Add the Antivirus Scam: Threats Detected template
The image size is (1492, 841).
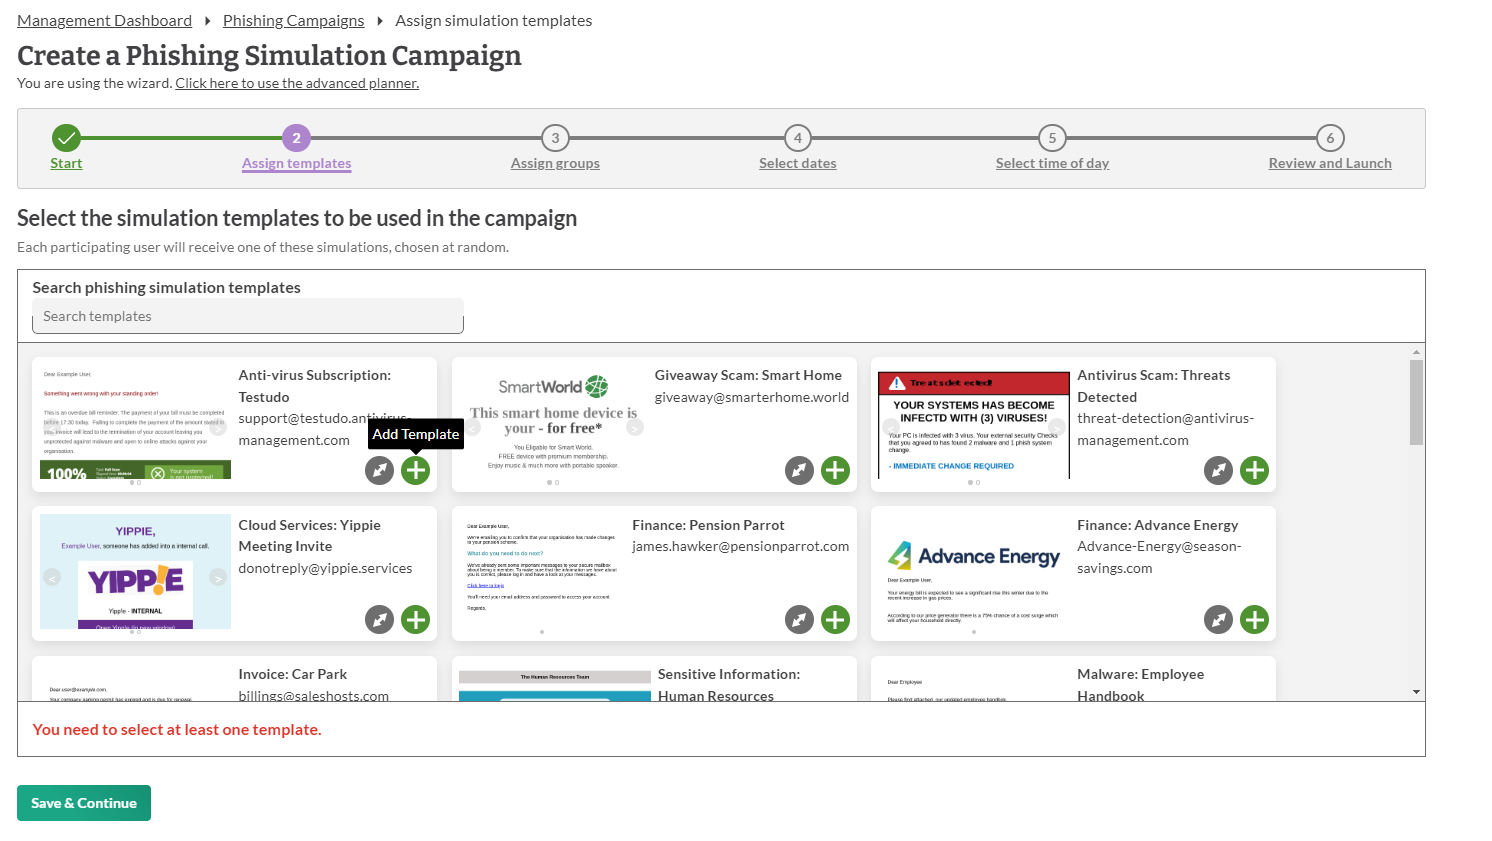[1255, 470]
